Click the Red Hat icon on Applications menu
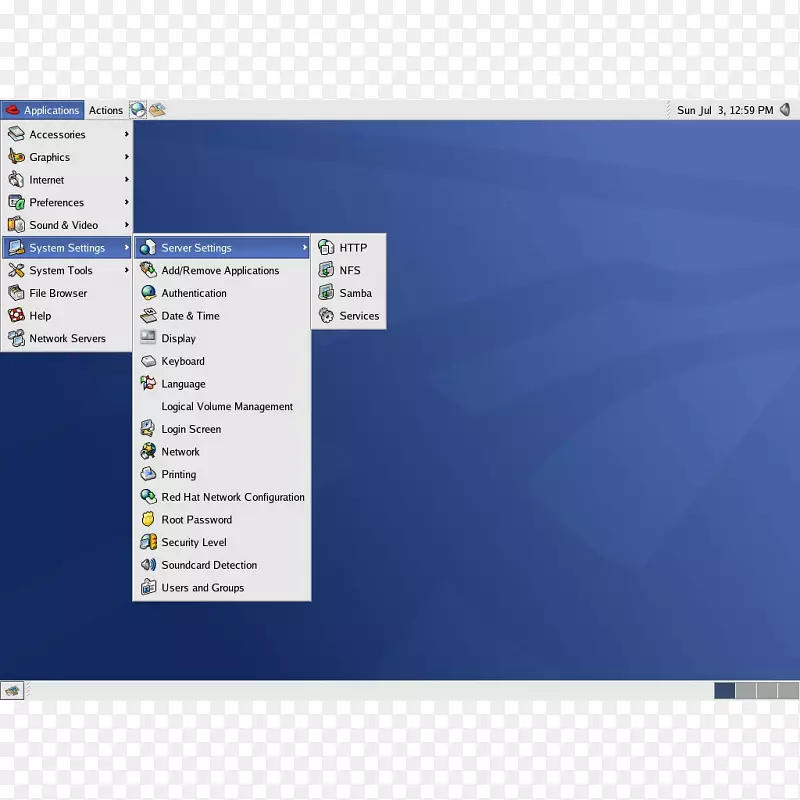This screenshot has height=800, width=800. click(12, 110)
